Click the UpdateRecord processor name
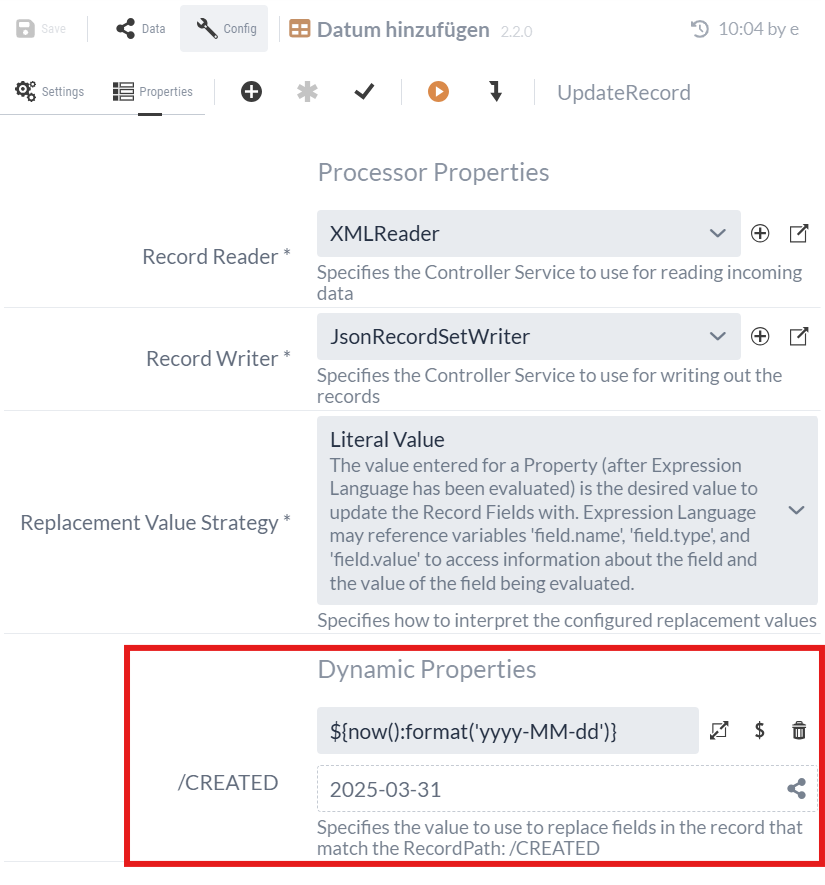Viewport: 825px width, 885px height. point(624,91)
